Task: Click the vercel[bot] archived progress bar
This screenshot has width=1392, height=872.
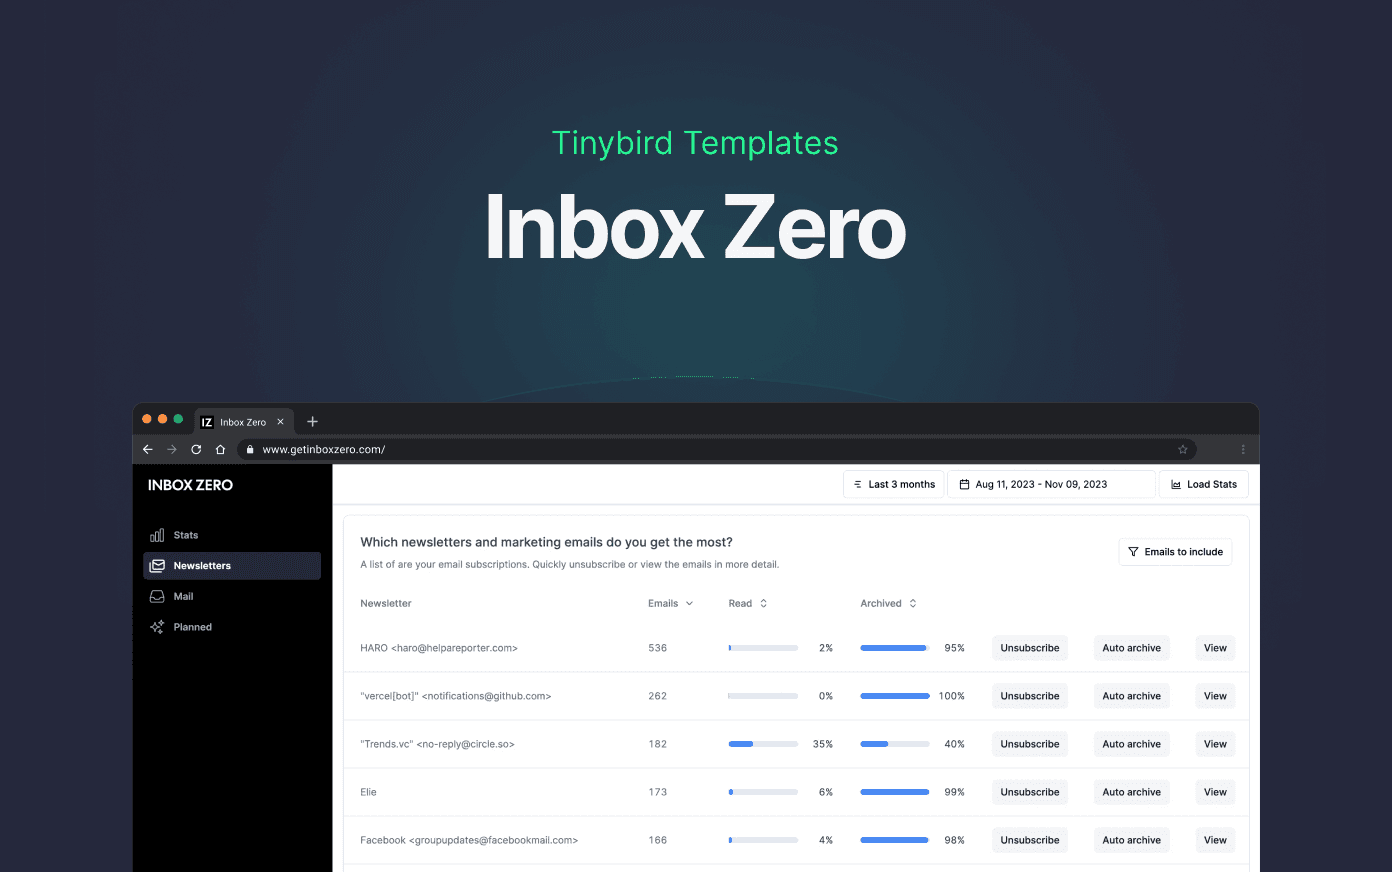Action: coord(895,696)
